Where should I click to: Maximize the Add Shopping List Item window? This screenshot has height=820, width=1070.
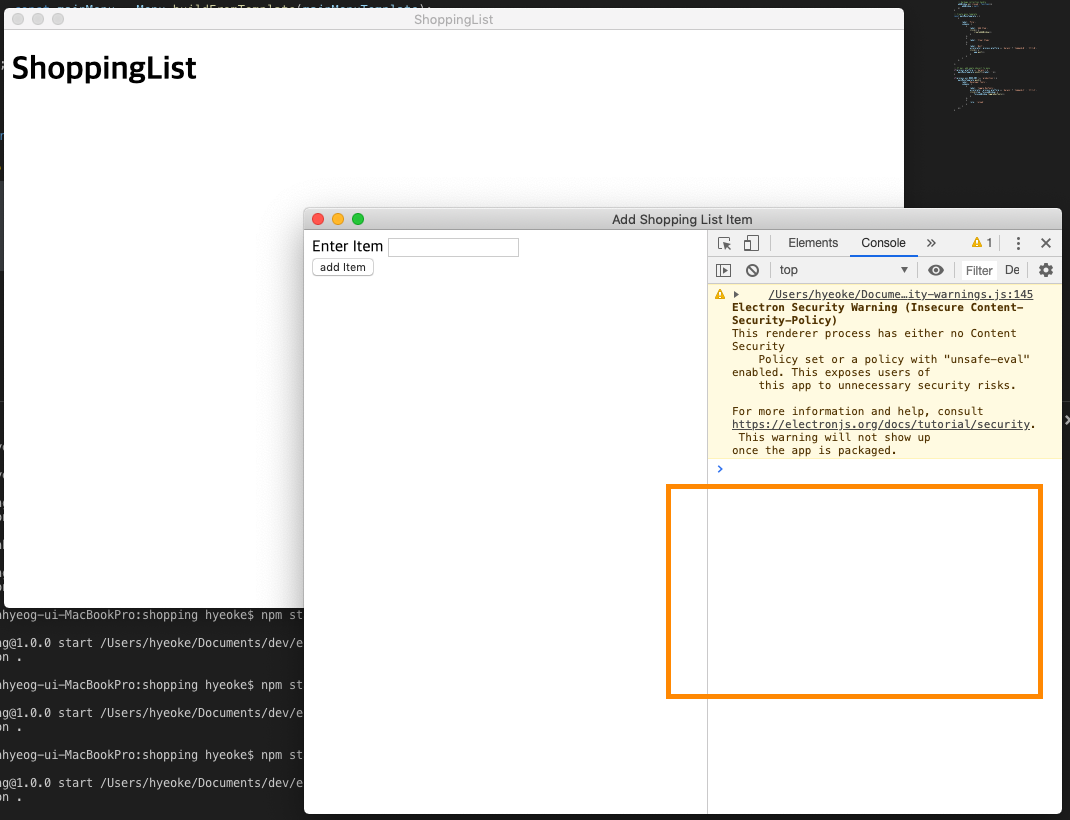coord(358,219)
